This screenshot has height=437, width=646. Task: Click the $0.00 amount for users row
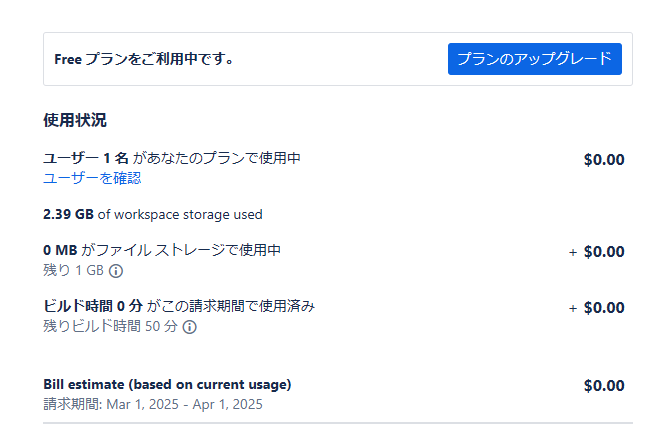click(x=604, y=159)
